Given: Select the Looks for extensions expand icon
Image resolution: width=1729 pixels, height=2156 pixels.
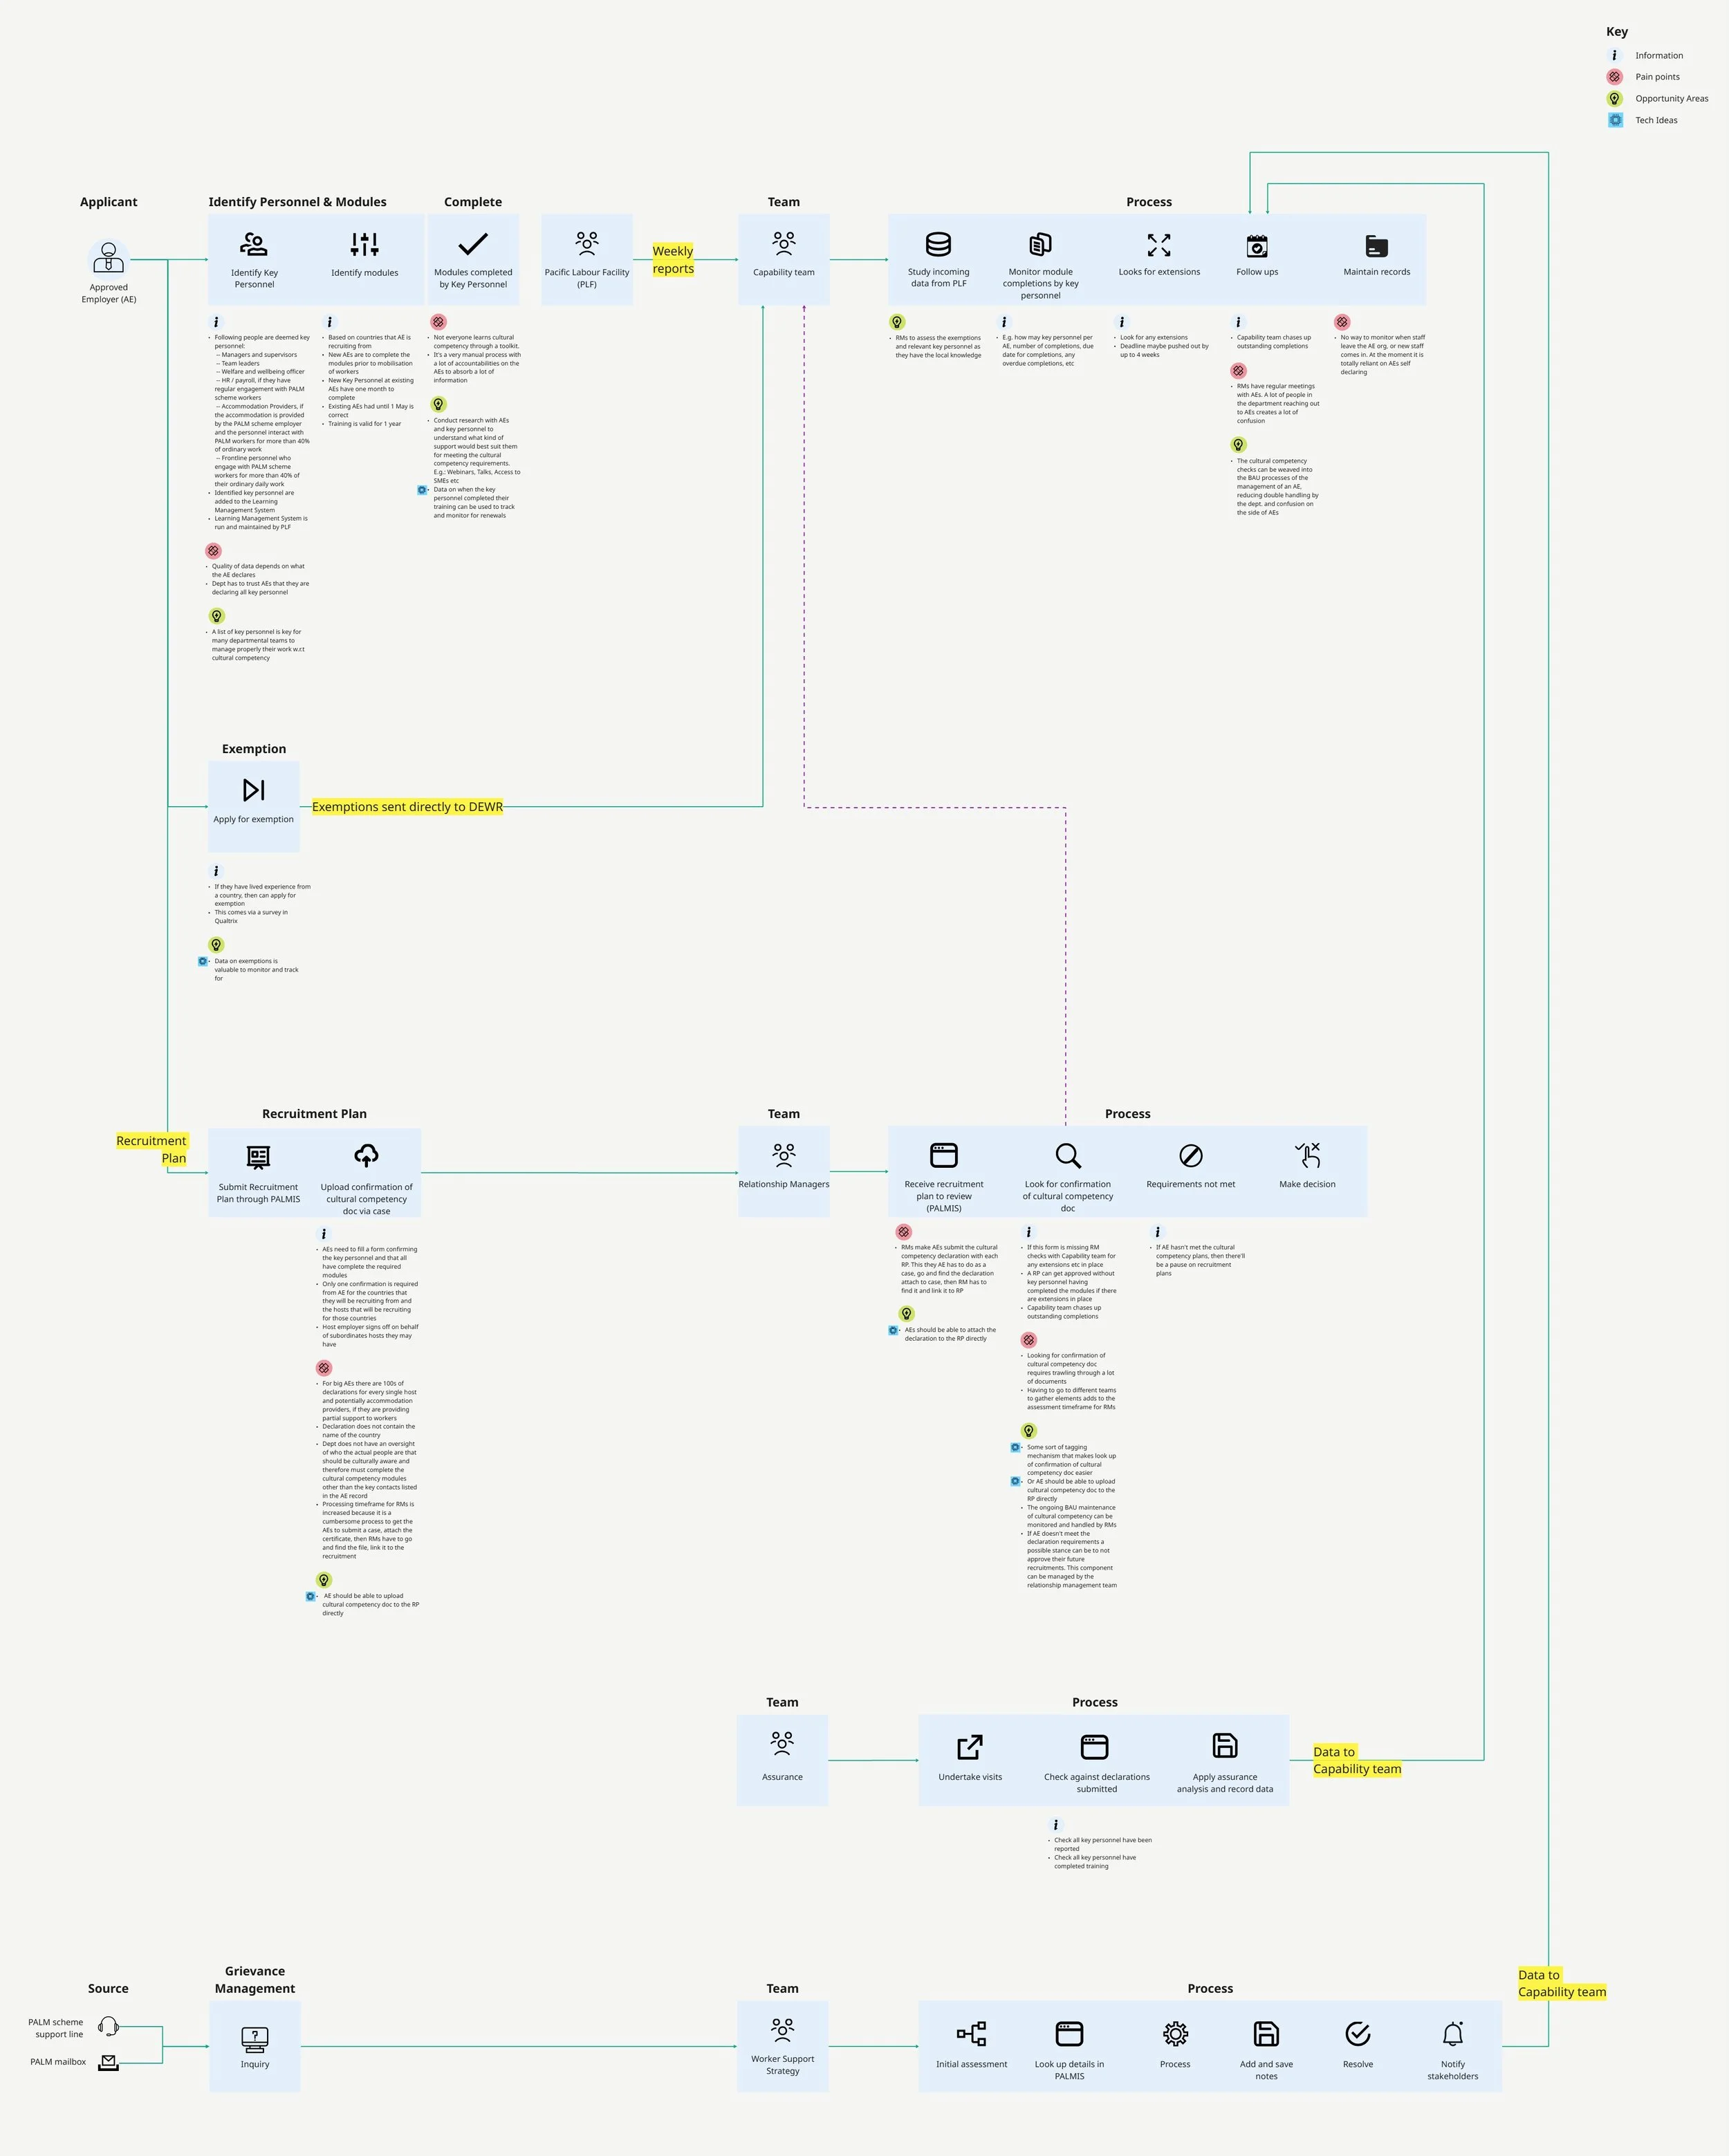Looking at the screenshot, I should pos(1159,244).
